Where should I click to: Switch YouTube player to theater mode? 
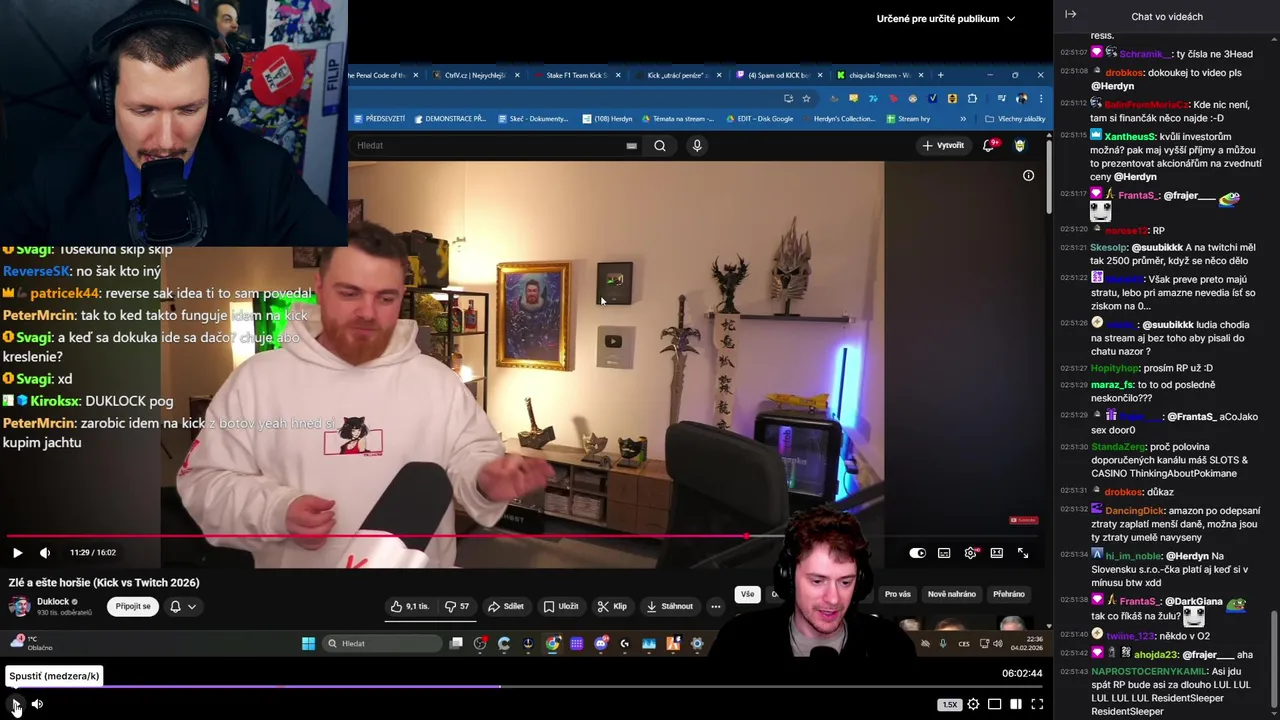[x=997, y=553]
